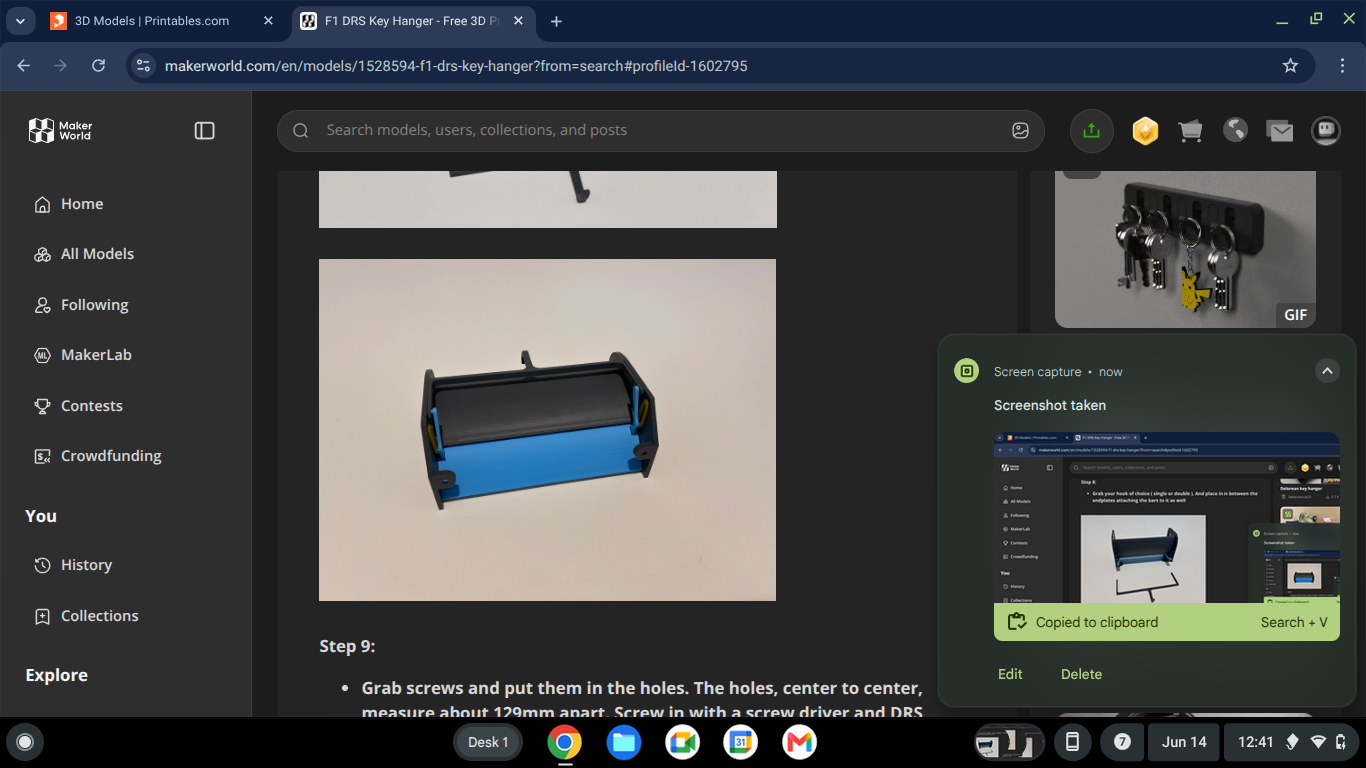Click Edit on the screenshot notification

click(x=1010, y=674)
